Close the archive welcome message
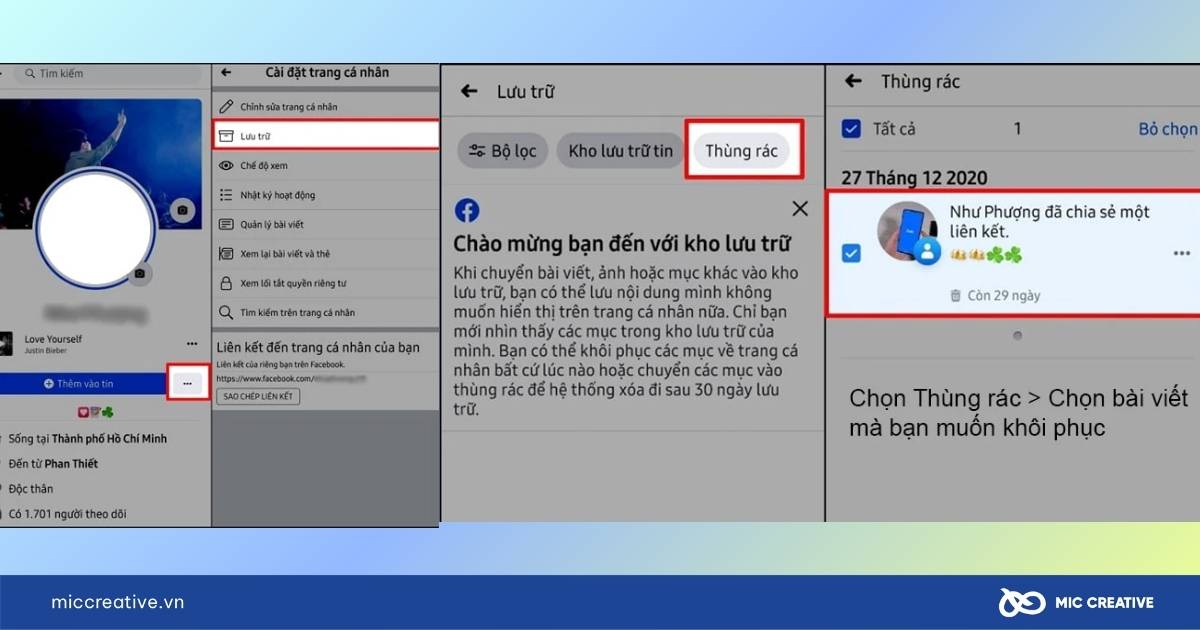 point(800,209)
